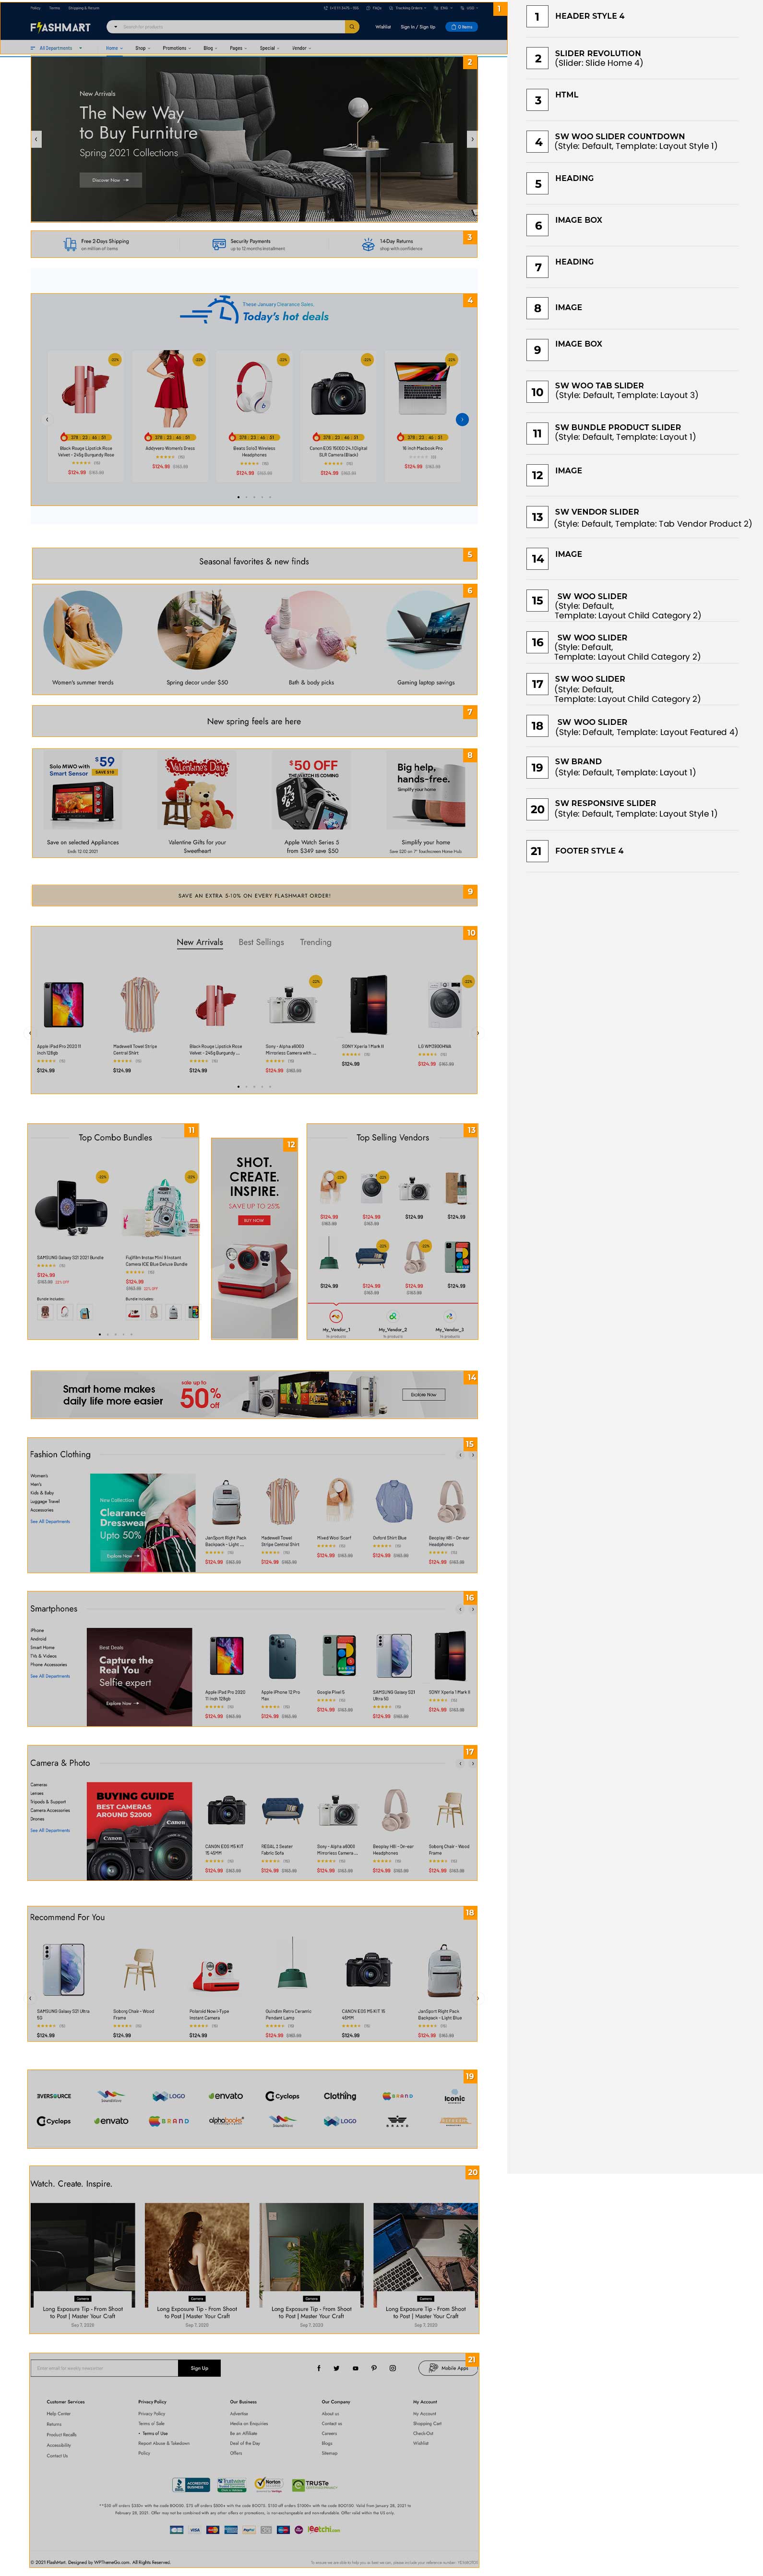Open the YouTube footer icon

click(355, 2368)
